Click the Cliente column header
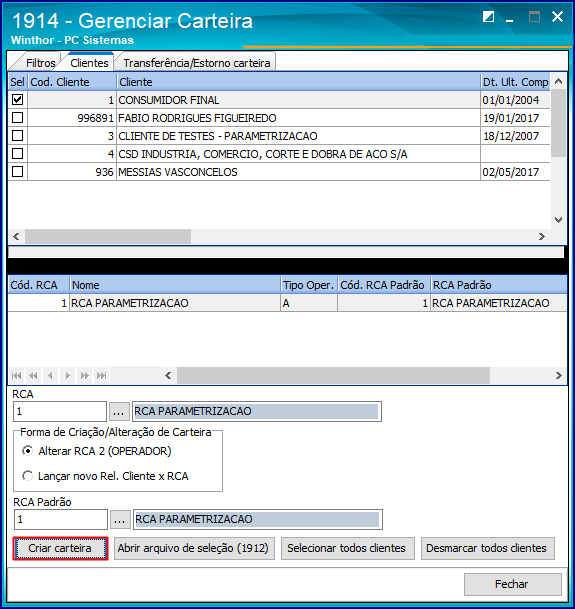This screenshot has height=609, width=575. (298, 82)
